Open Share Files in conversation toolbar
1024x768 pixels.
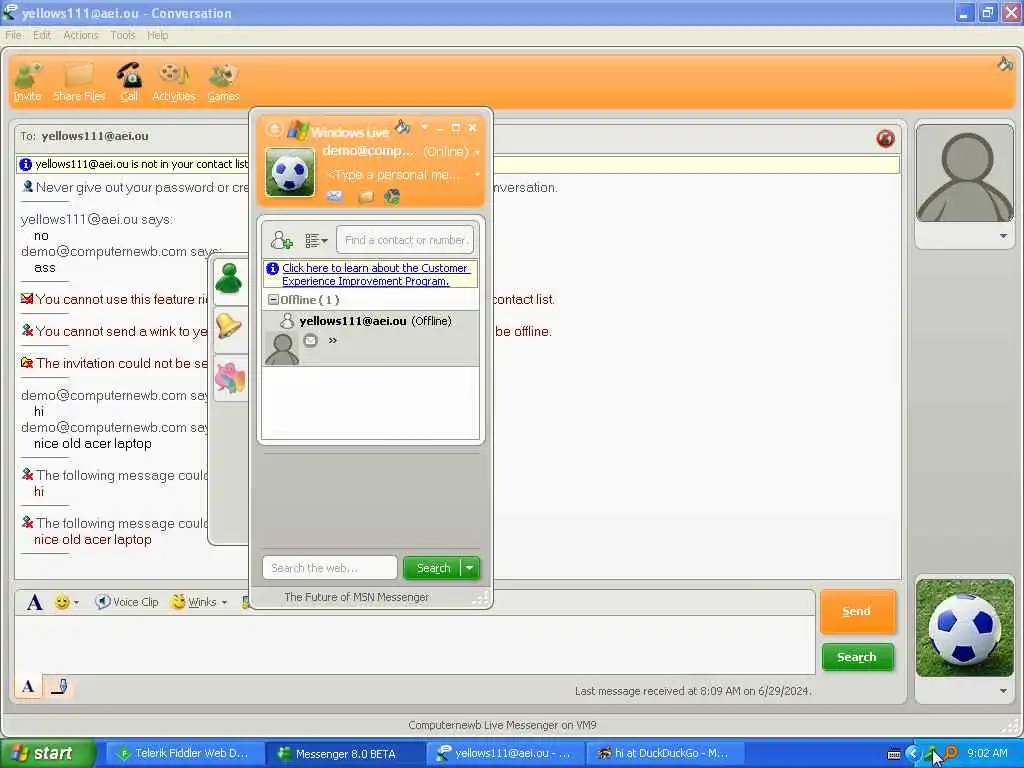[79, 82]
